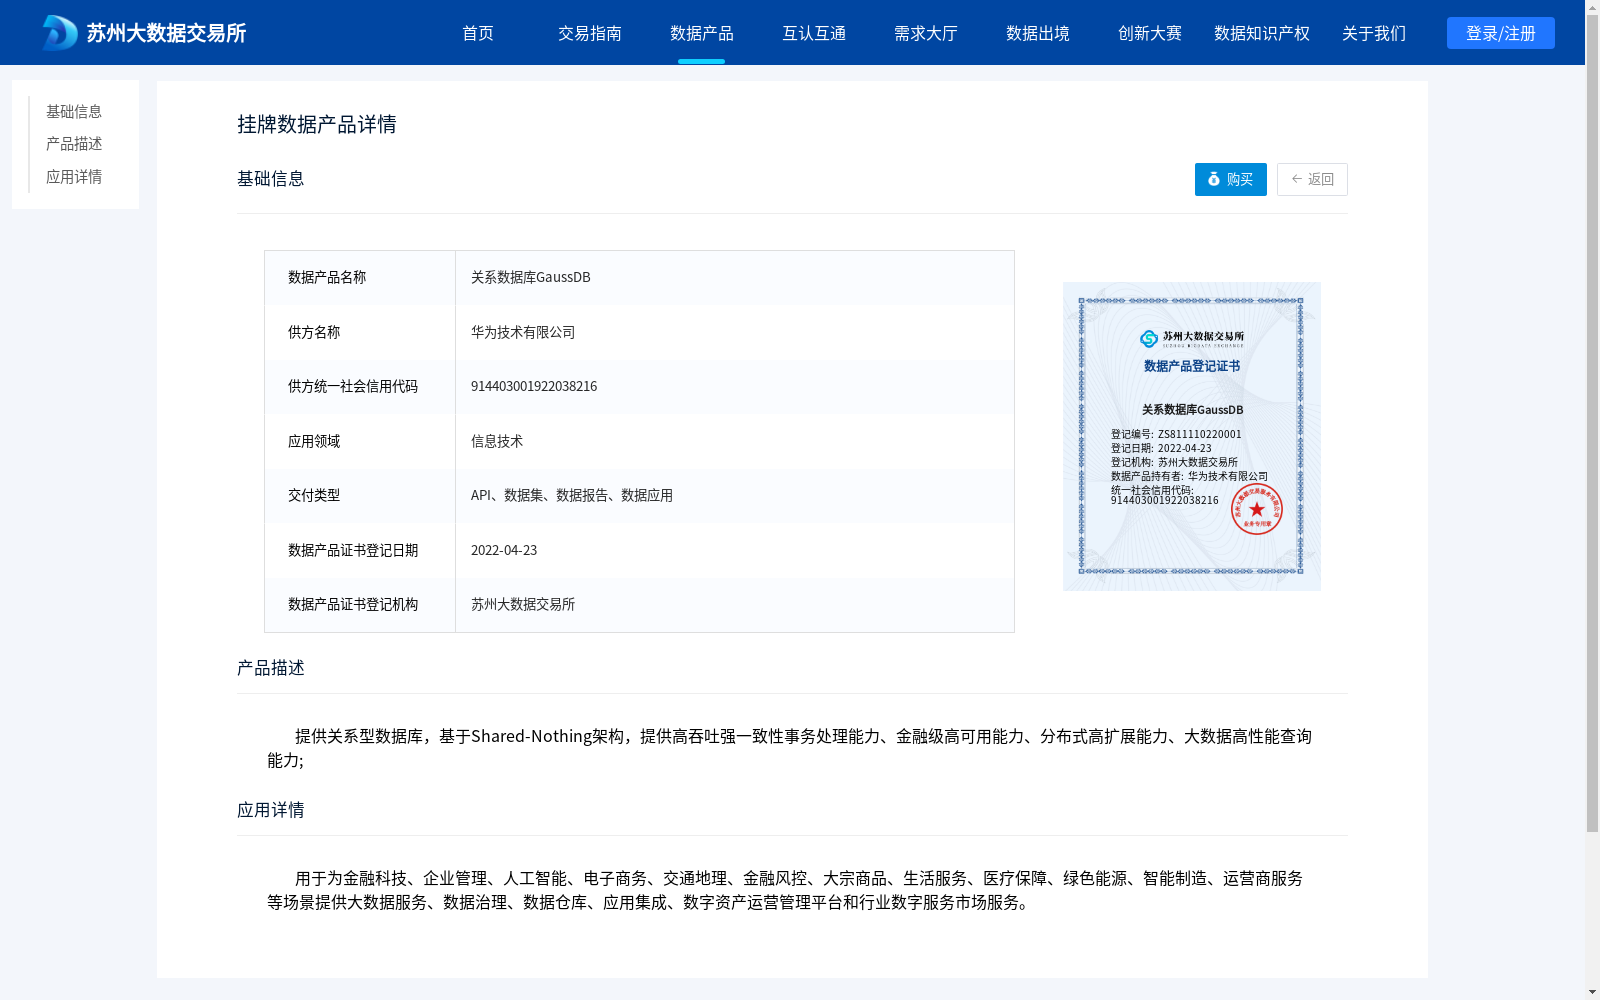Click the credit code 914403001922038216 cell

click(x=735, y=387)
